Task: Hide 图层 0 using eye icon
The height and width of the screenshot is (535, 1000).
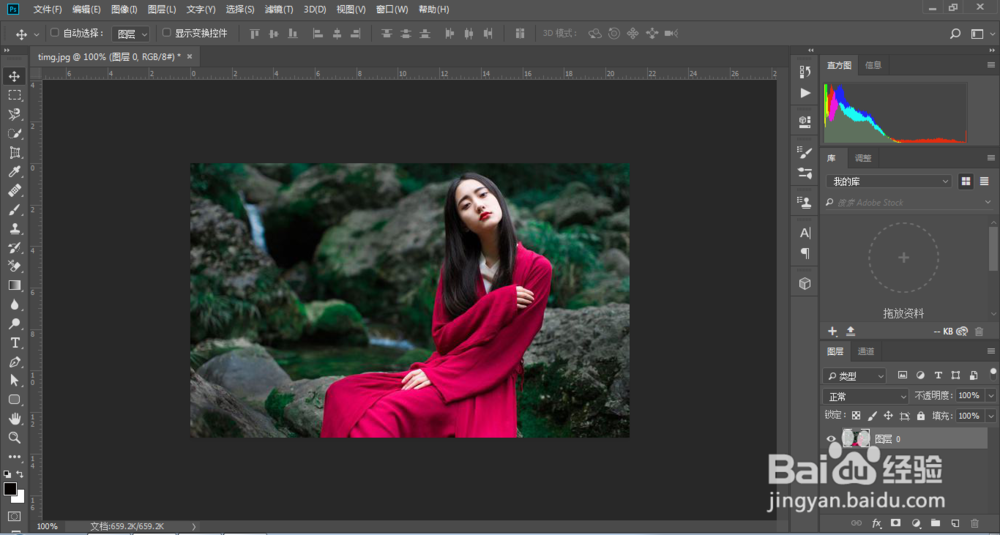Action: (831, 439)
